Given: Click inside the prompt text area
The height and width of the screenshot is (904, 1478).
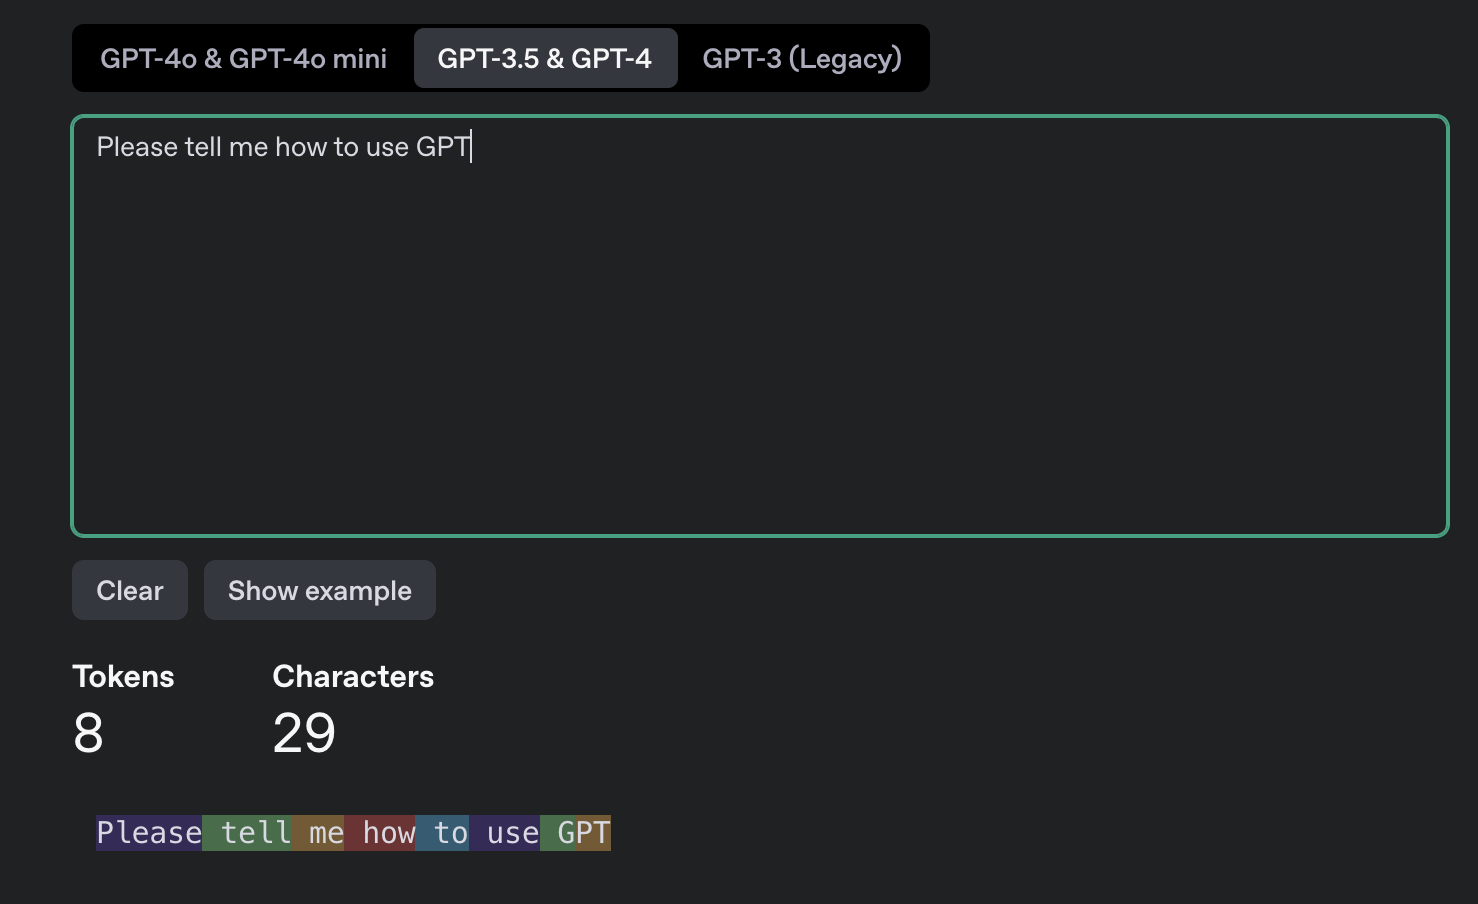Looking at the screenshot, I should pyautogui.click(x=760, y=326).
